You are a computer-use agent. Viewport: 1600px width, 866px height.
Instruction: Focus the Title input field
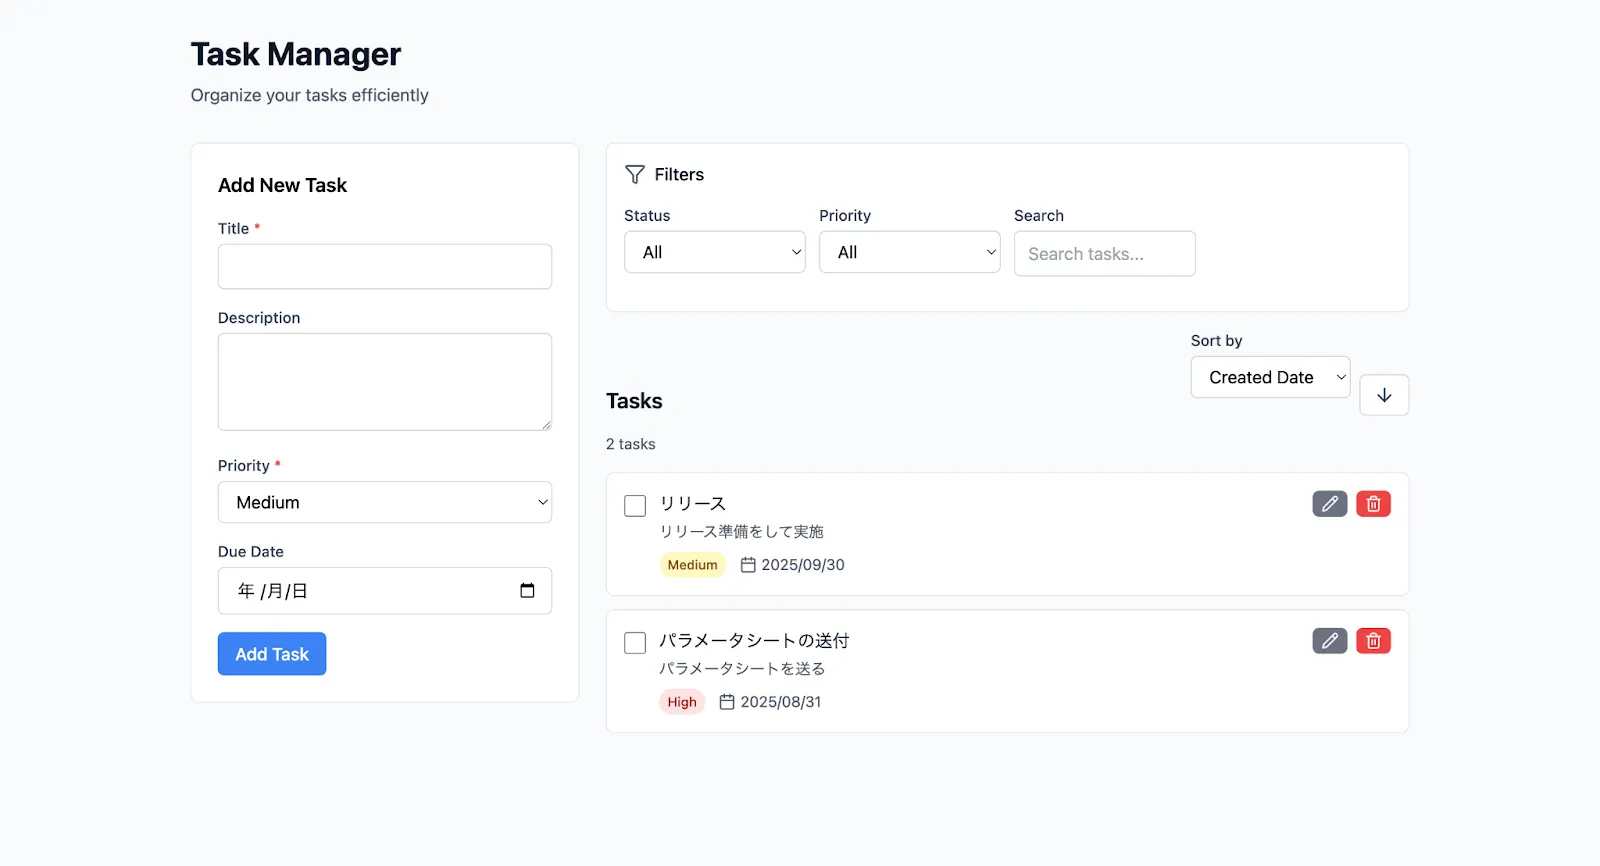coord(385,267)
